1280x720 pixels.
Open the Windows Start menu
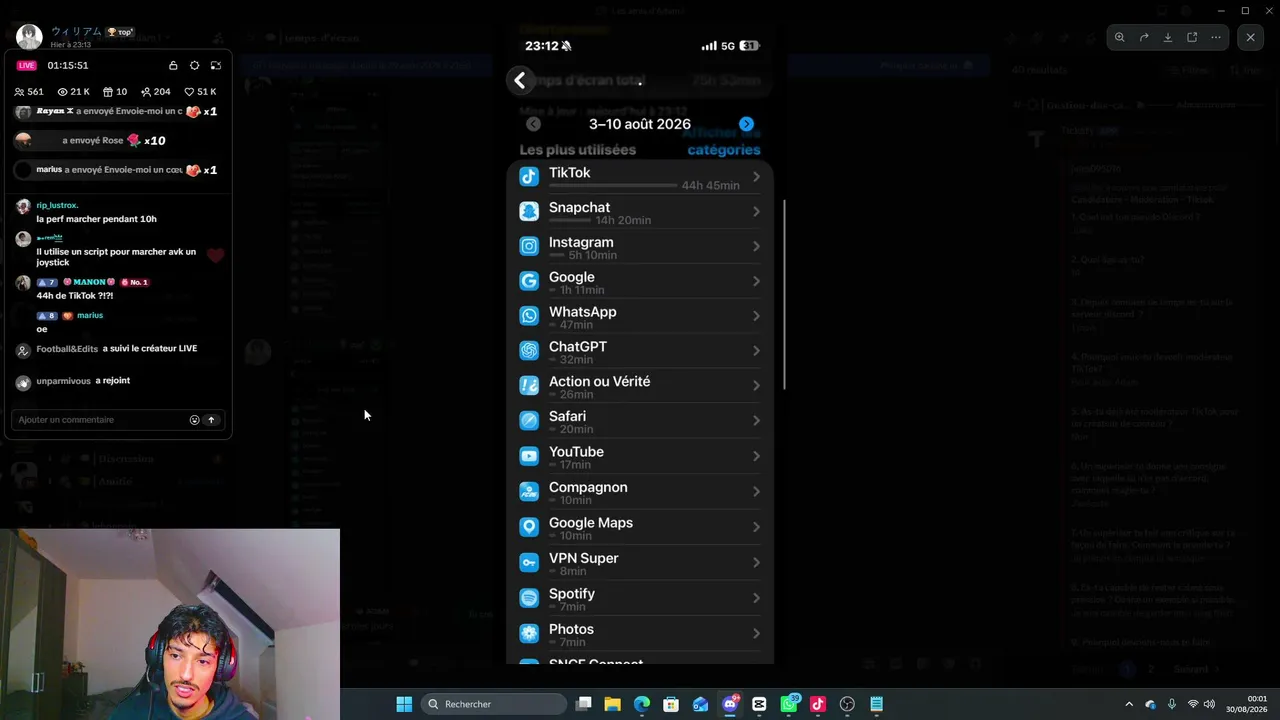(404, 704)
